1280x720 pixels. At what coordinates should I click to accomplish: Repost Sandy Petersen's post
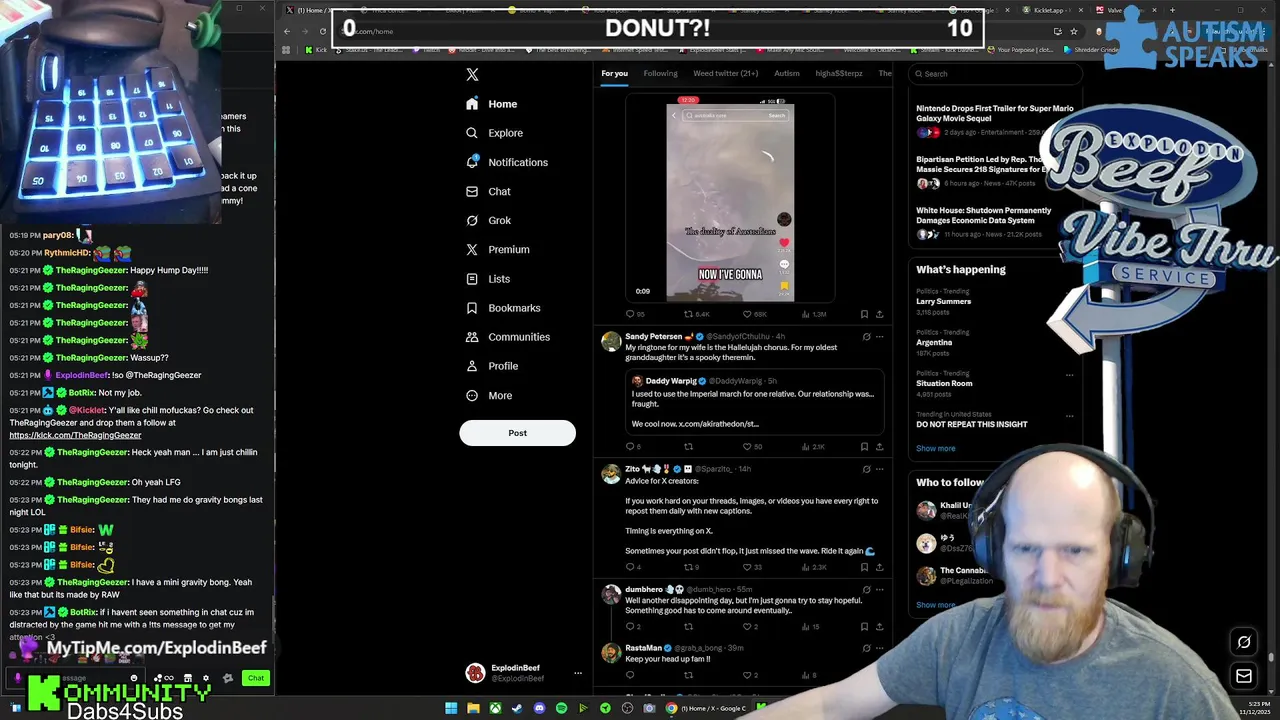(688, 446)
